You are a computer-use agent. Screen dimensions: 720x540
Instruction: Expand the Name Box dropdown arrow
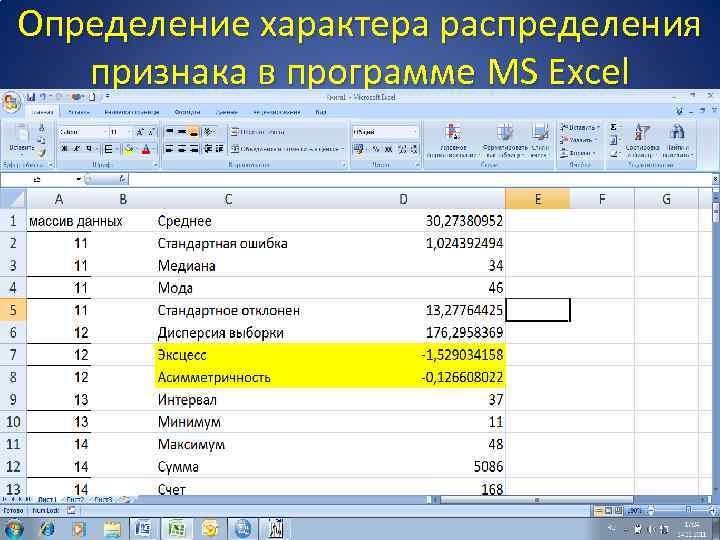[x=79, y=179]
